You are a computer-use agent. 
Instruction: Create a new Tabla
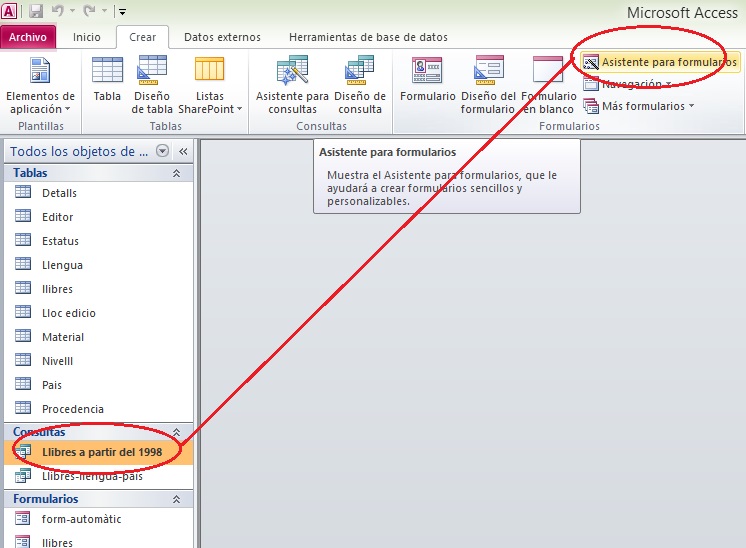tap(107, 79)
